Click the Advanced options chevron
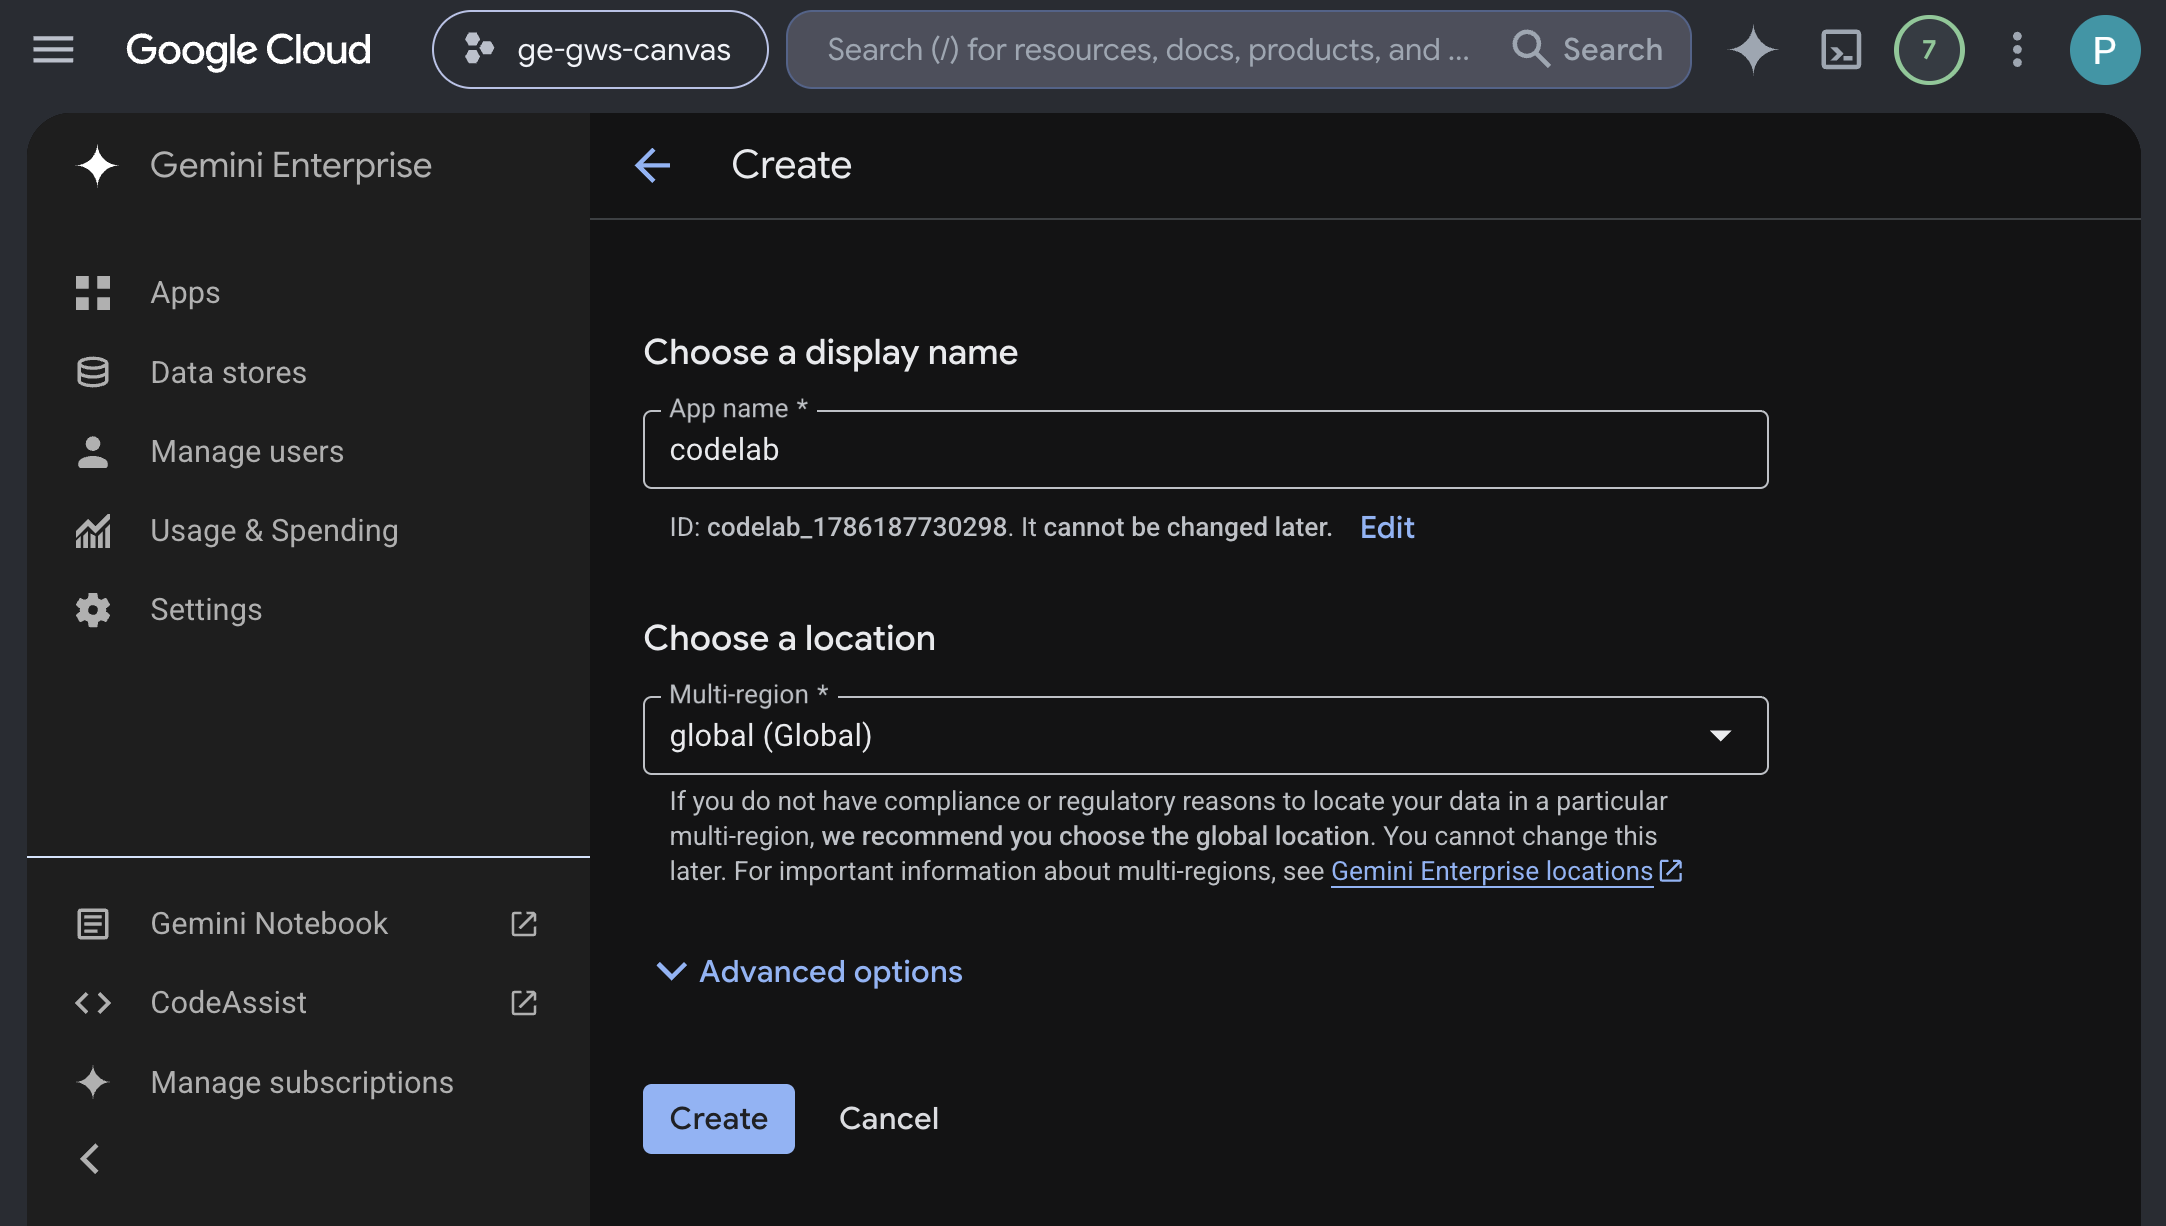 671,971
